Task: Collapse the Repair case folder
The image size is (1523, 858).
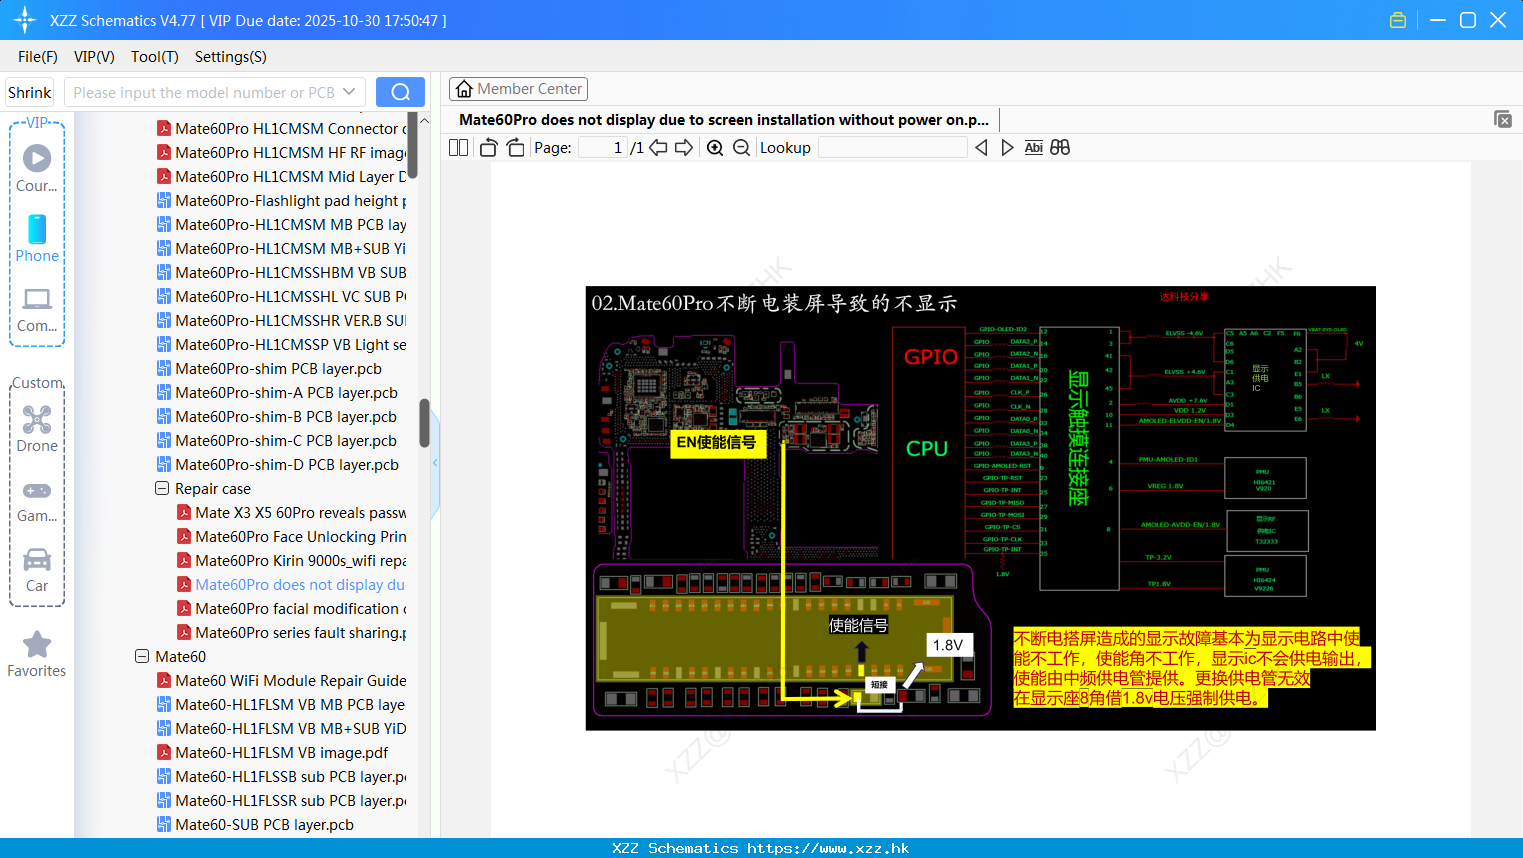Action: 162,489
